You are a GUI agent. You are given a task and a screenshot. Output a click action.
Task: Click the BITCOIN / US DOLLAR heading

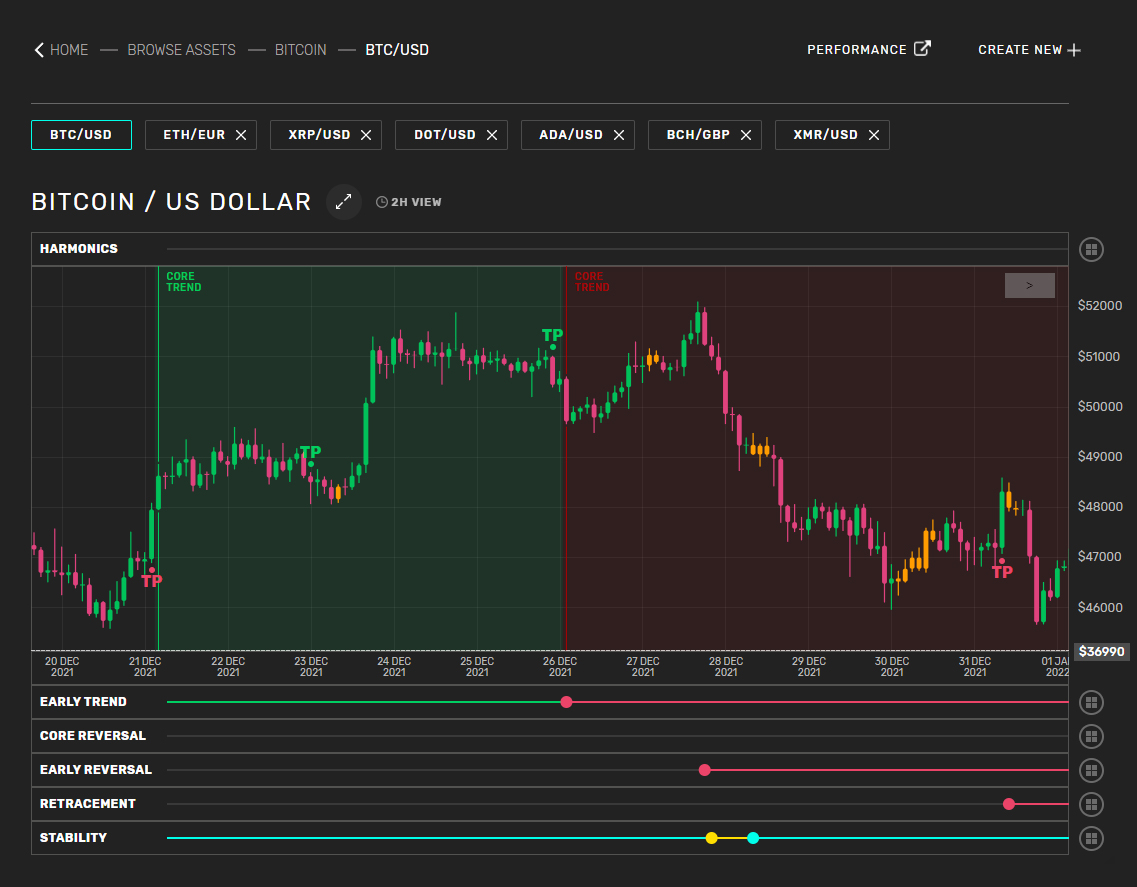[171, 202]
